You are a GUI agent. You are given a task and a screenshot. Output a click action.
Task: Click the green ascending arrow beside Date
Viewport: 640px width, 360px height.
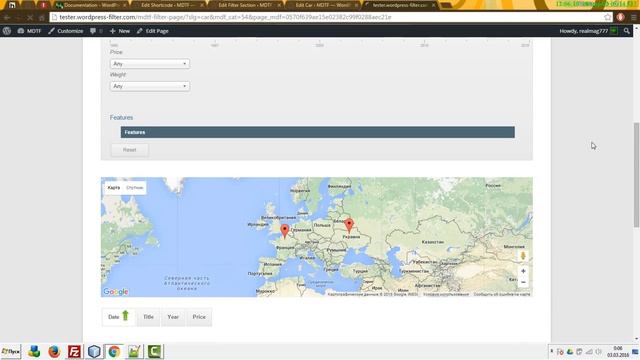click(125, 315)
